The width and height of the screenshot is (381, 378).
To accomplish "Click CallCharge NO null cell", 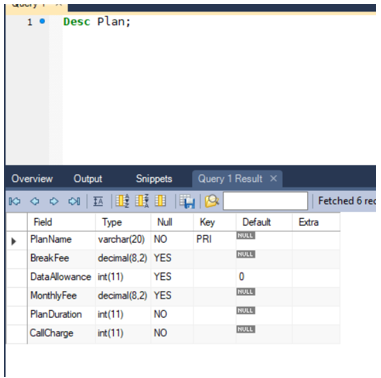I will tap(172, 333).
